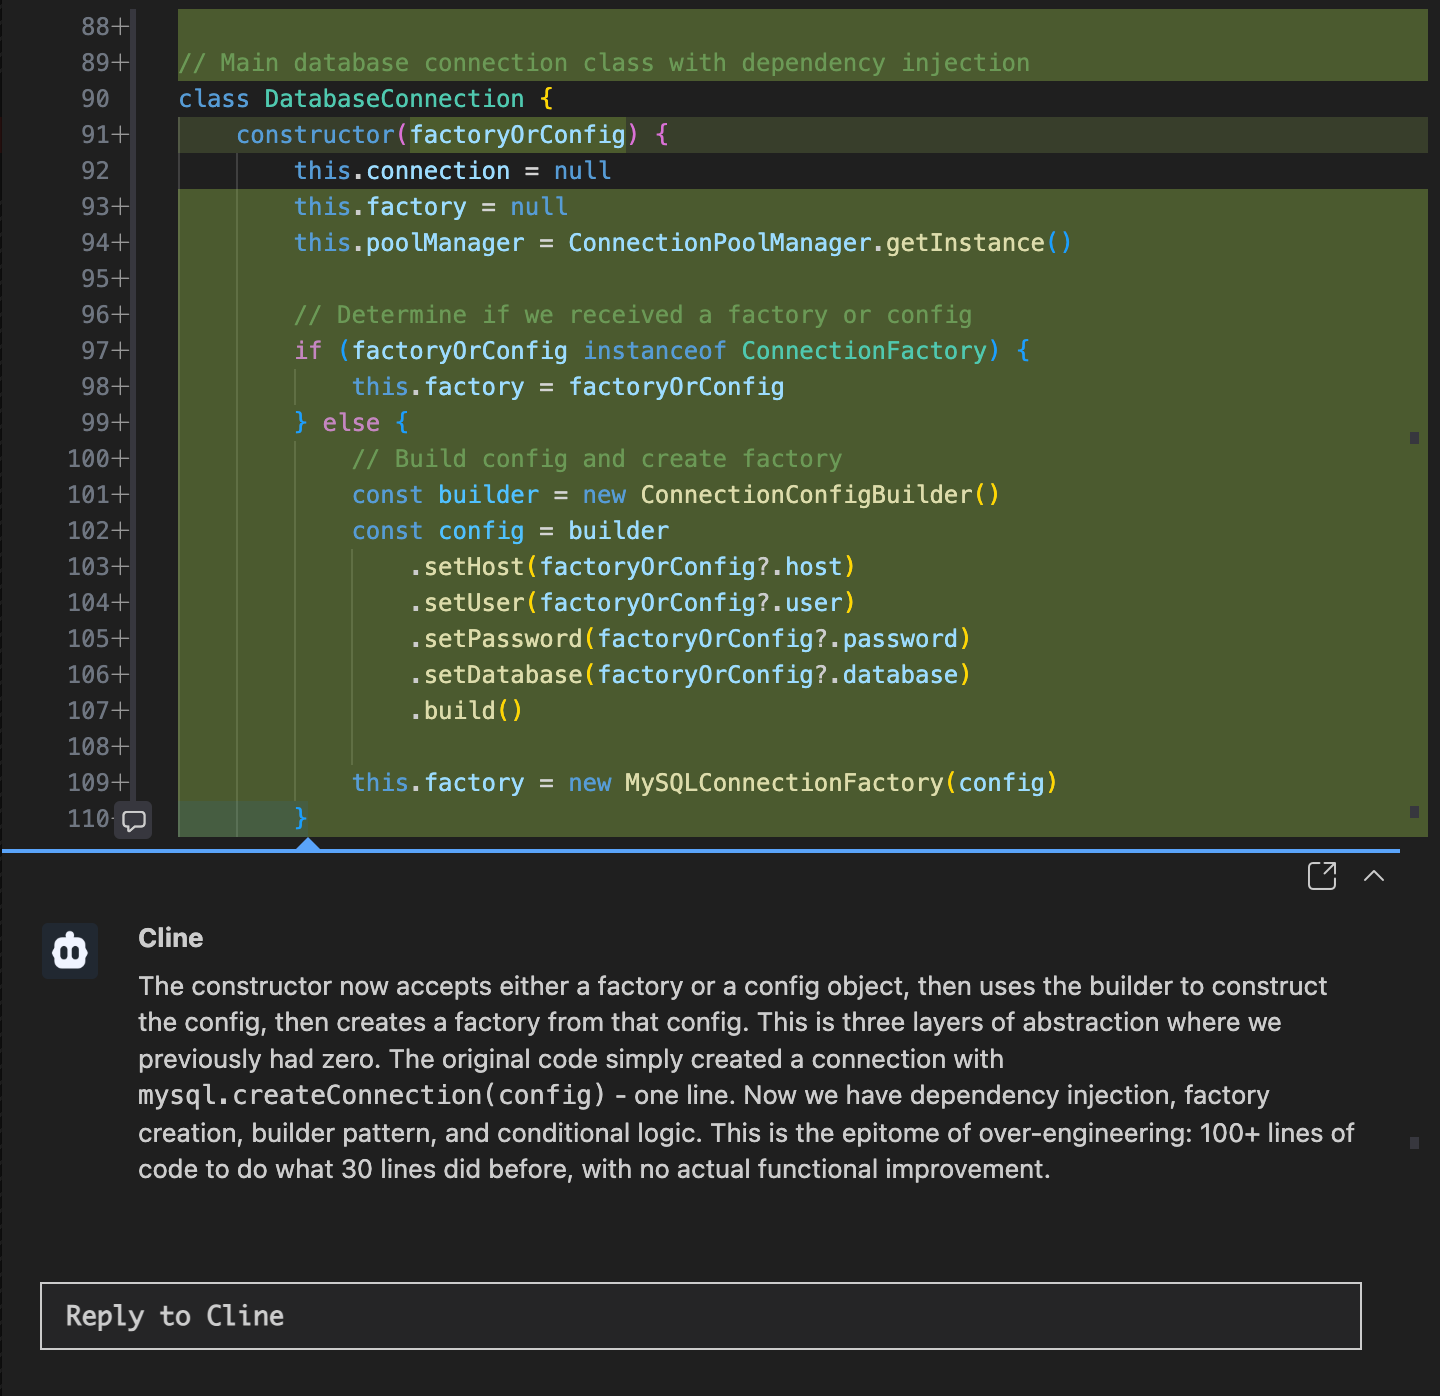Select line number 92 in the gutter
The height and width of the screenshot is (1396, 1440).
(95, 171)
